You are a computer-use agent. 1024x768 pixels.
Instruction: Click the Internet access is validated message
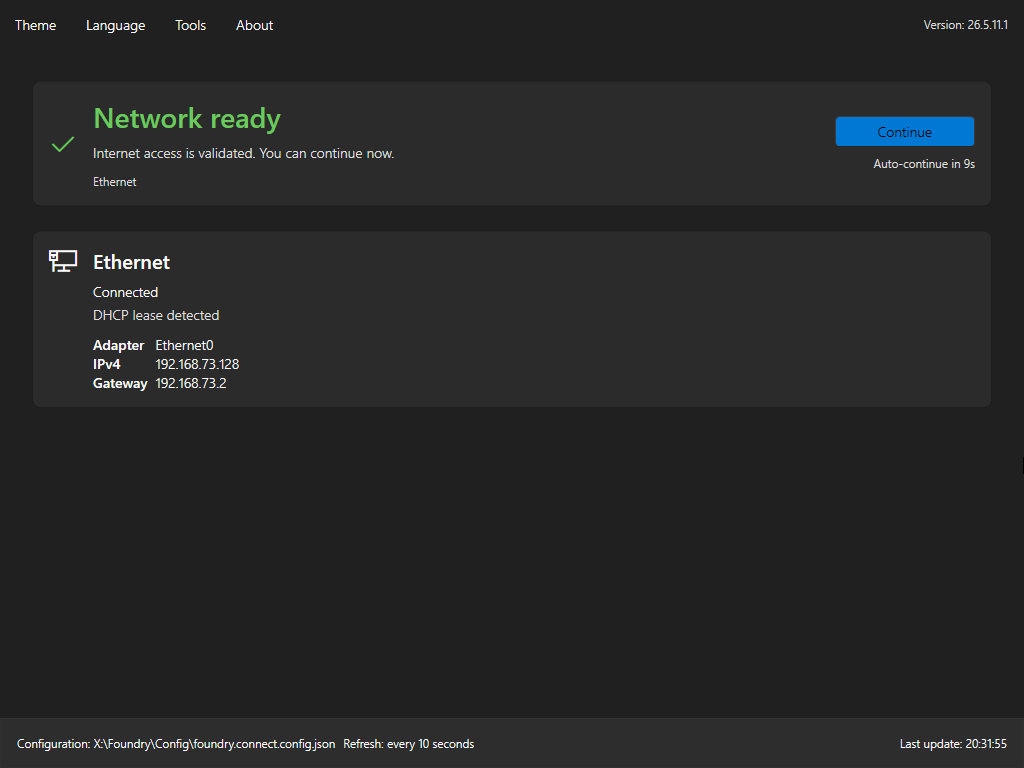point(244,153)
